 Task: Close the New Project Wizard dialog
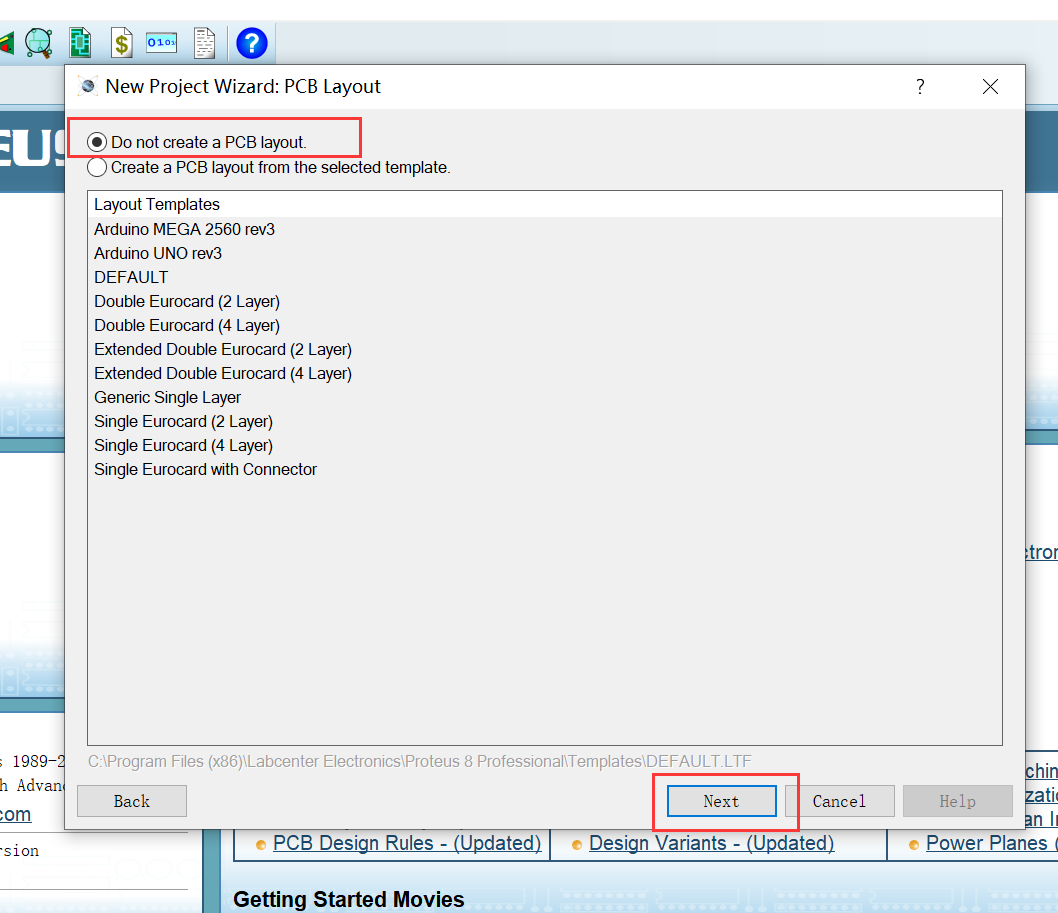990,86
